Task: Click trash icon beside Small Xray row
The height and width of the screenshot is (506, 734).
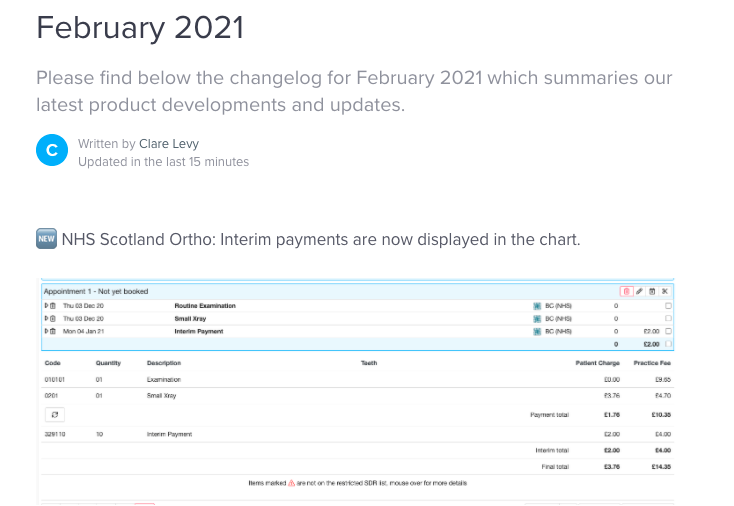Action: point(54,318)
